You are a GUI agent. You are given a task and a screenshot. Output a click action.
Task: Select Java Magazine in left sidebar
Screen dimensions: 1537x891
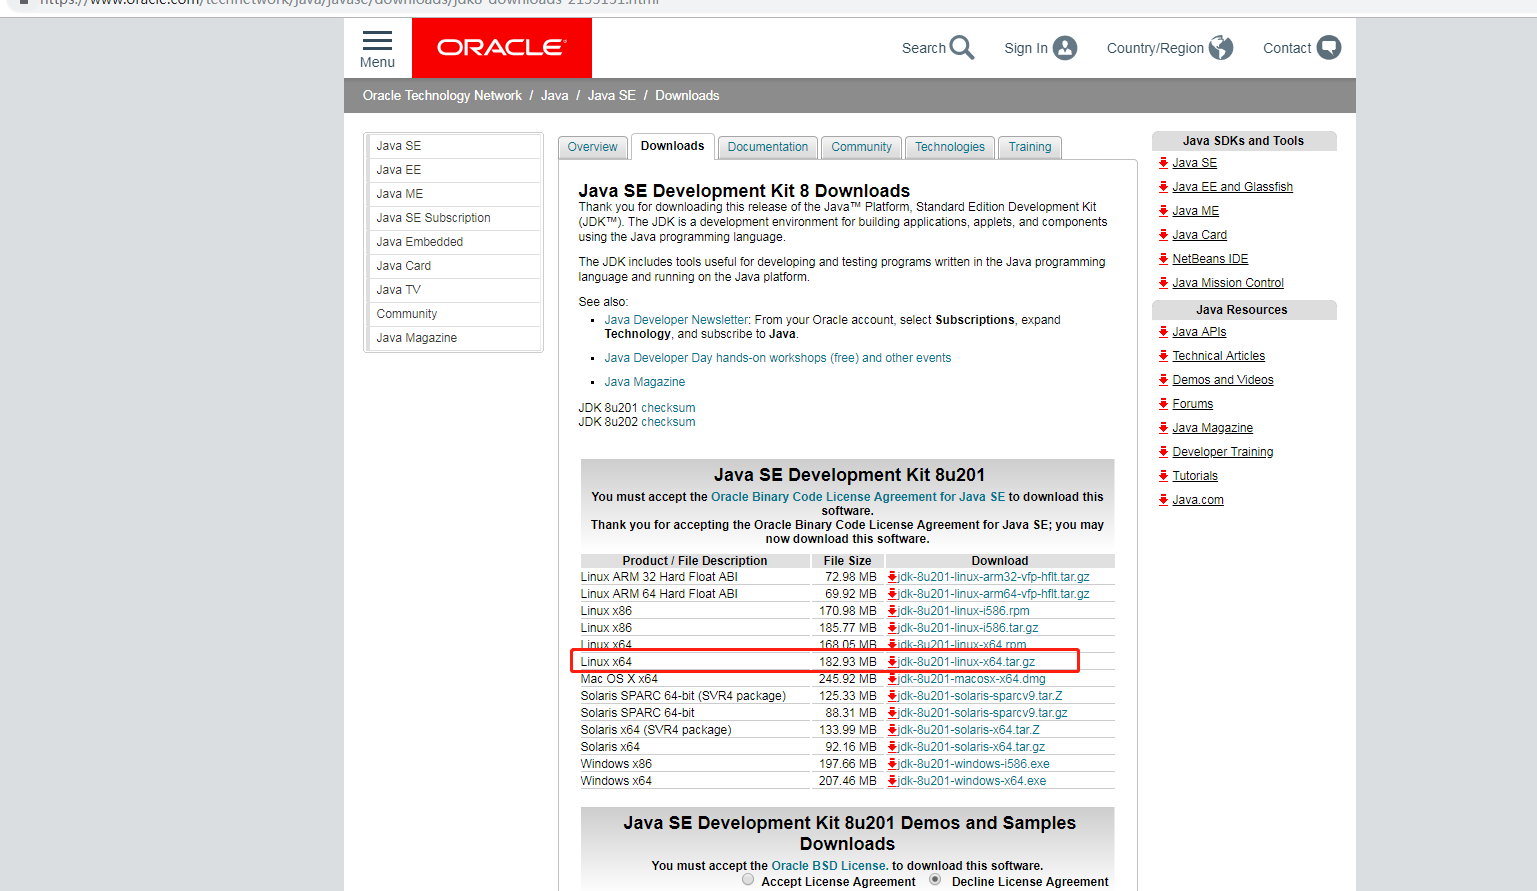[455, 338]
